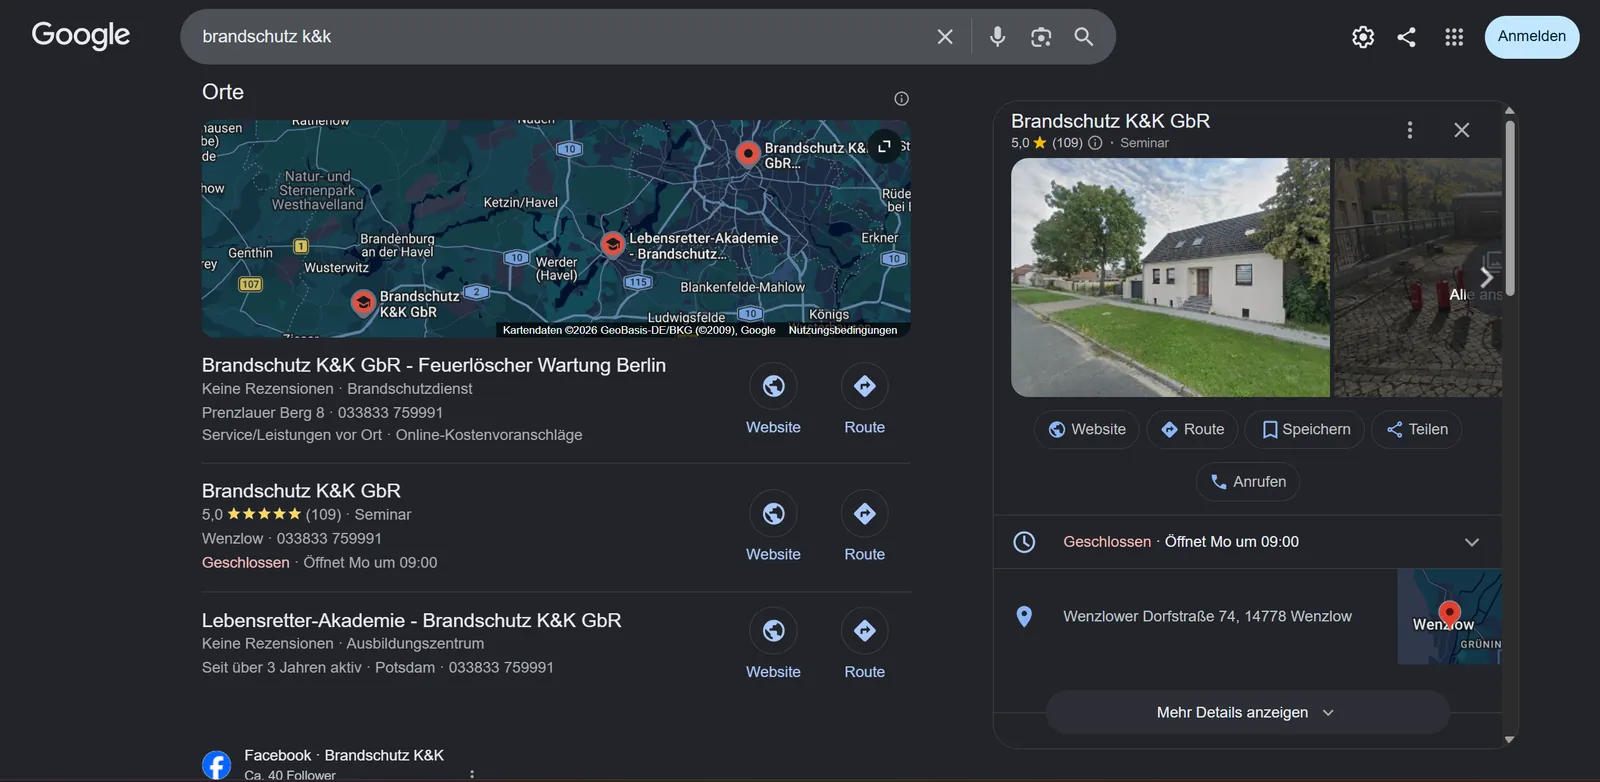Open Nutzungsbedingungen link on map
This screenshot has width=1600, height=782.
[x=843, y=330]
